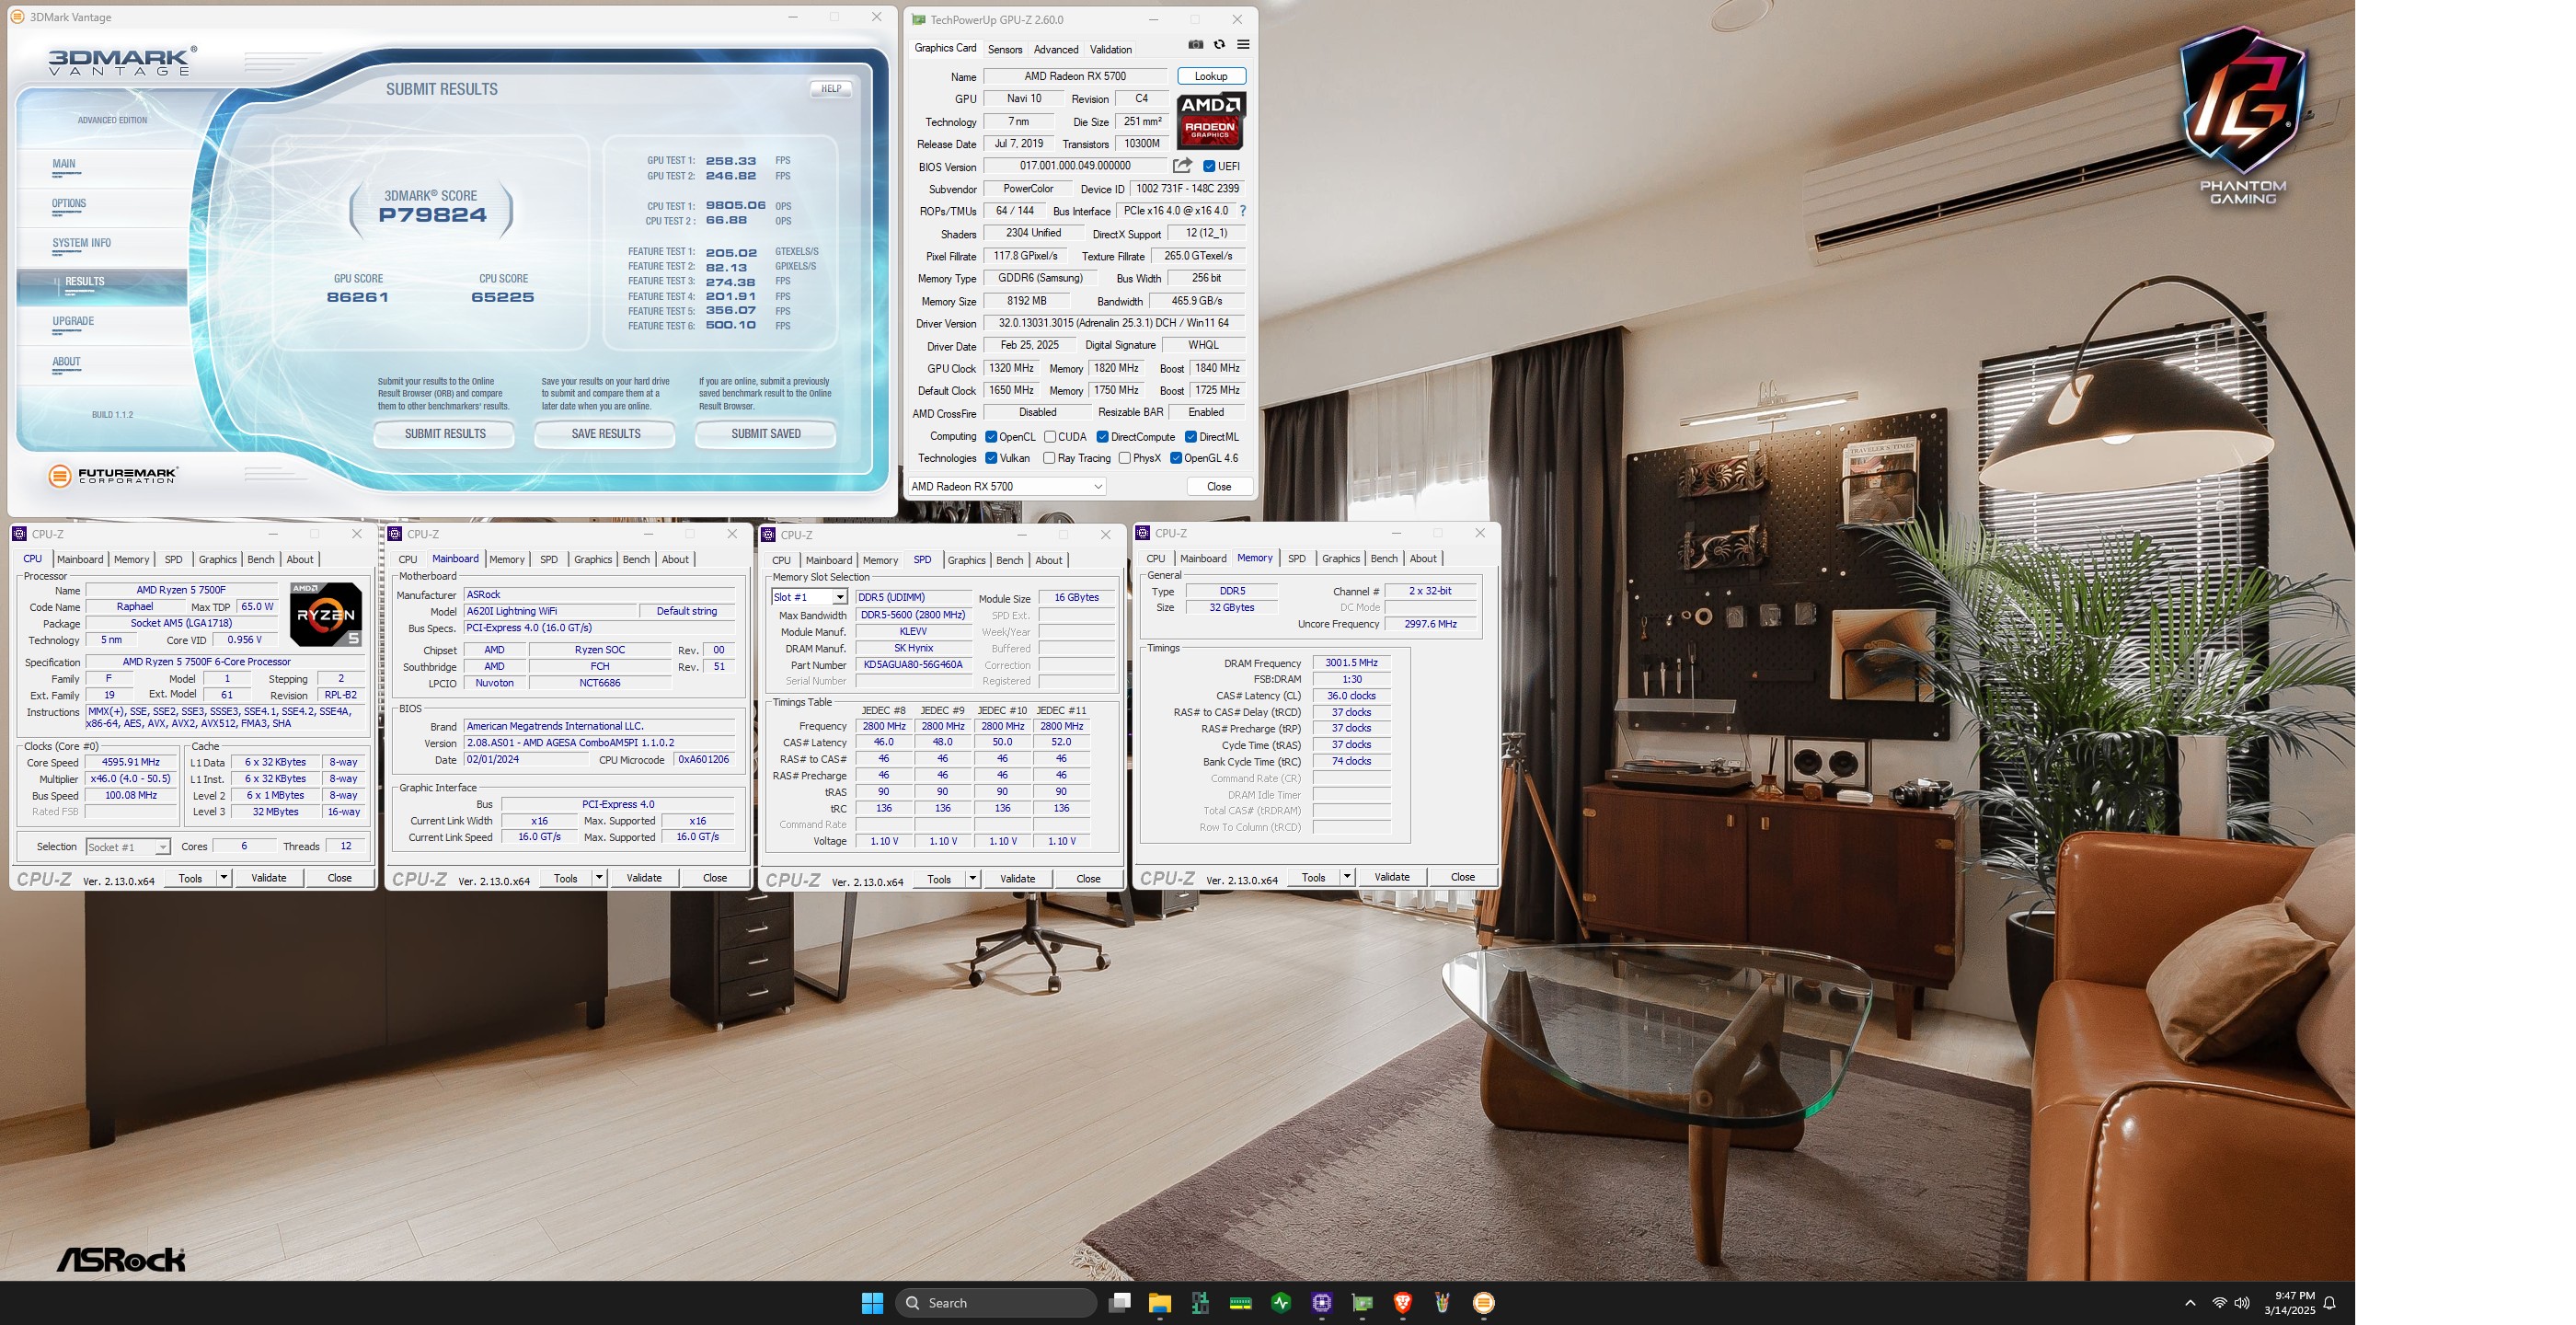Open the clock showing 9:47 PM
The image size is (2576, 1325).
[x=2290, y=1303]
